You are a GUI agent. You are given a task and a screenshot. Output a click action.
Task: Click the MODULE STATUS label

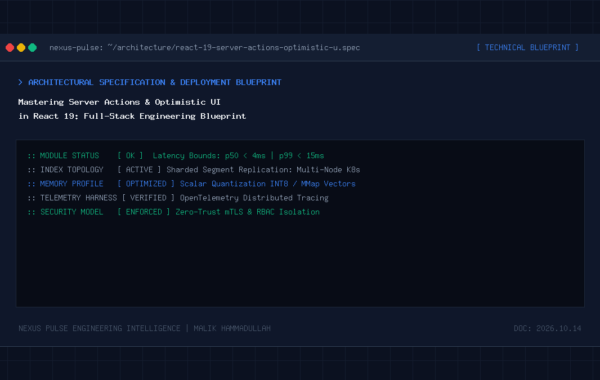pyautogui.click(x=69, y=156)
